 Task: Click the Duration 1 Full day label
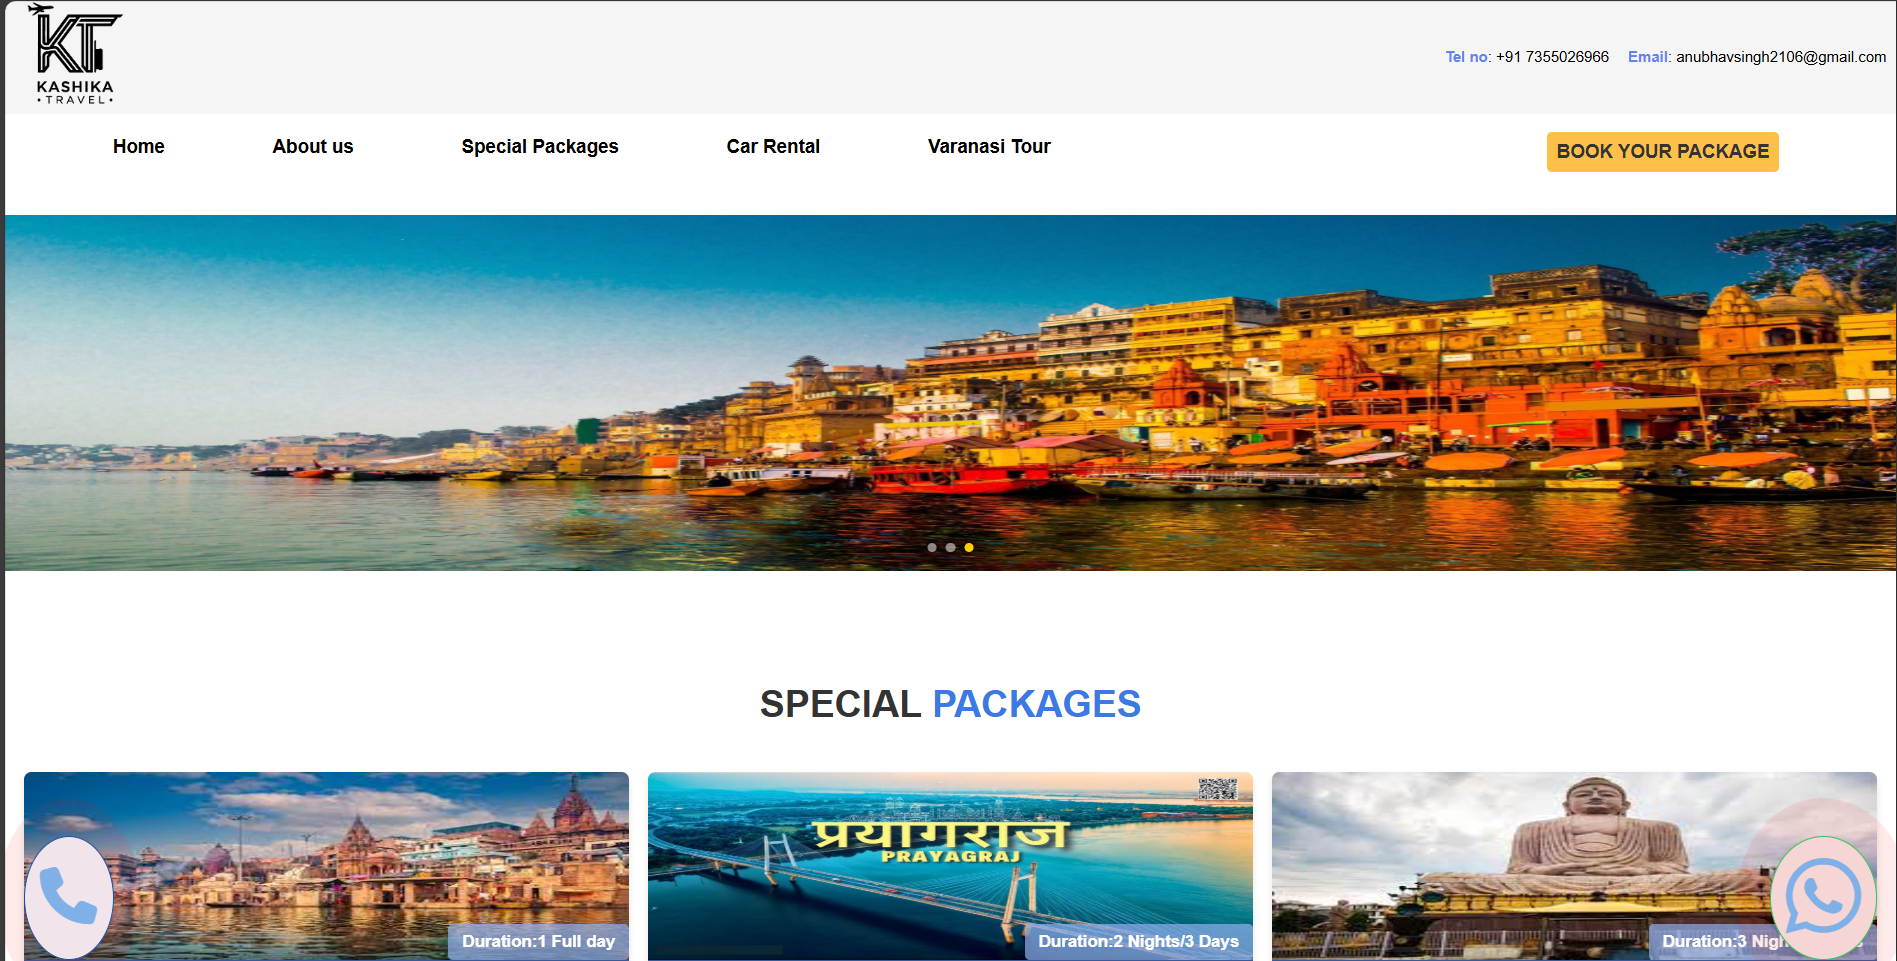[538, 942]
